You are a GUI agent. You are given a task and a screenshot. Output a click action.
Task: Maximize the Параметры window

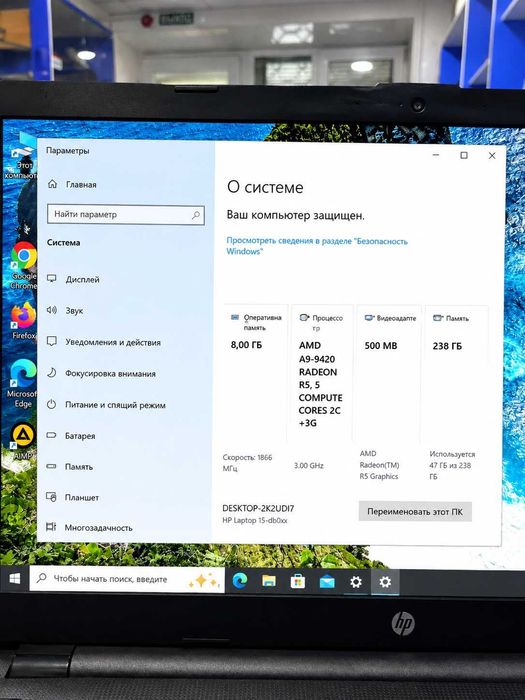[464, 155]
